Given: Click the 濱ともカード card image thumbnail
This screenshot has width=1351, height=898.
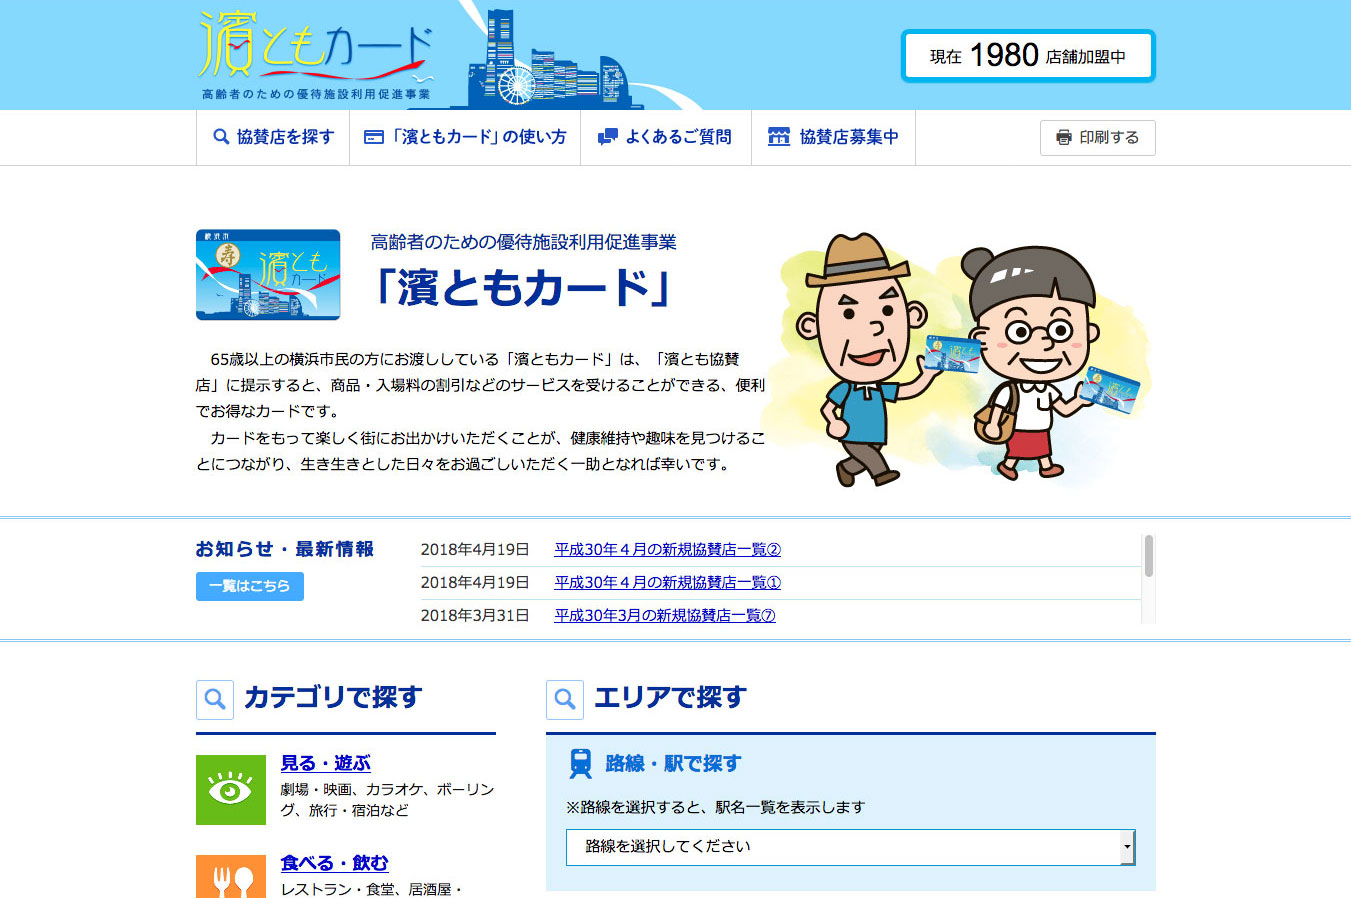Looking at the screenshot, I should 268,275.
